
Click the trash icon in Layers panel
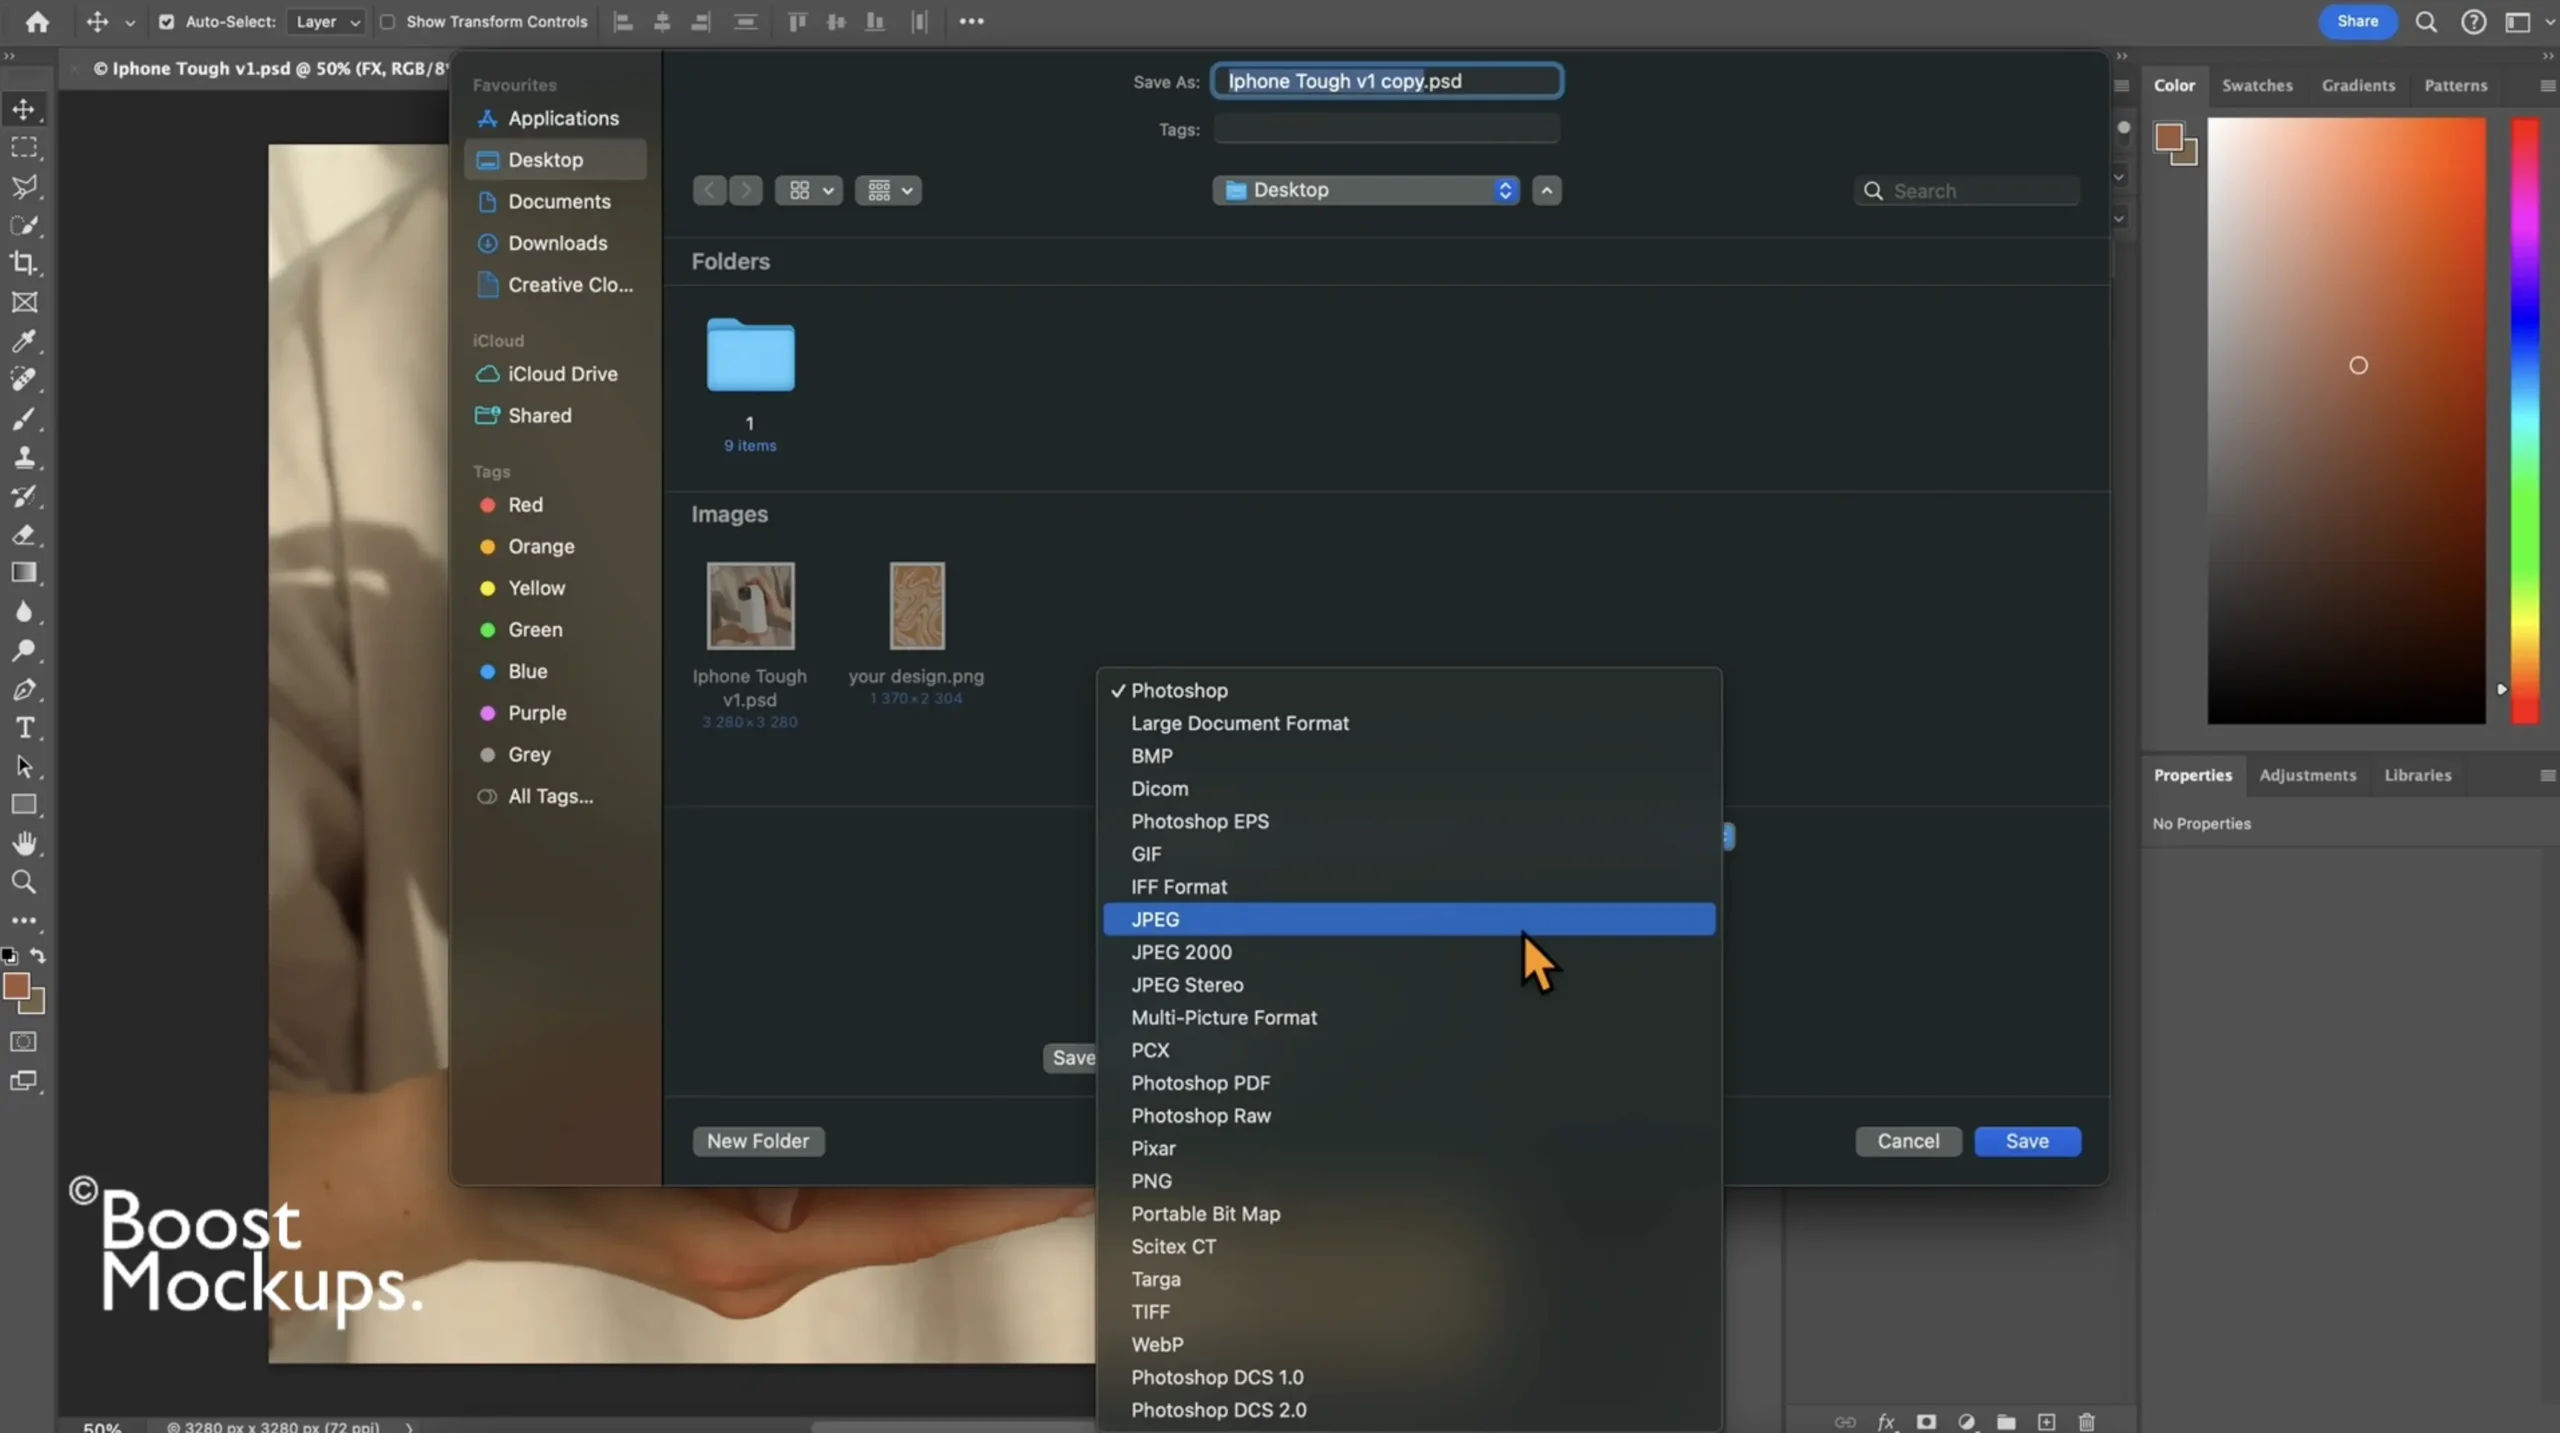click(2086, 1421)
